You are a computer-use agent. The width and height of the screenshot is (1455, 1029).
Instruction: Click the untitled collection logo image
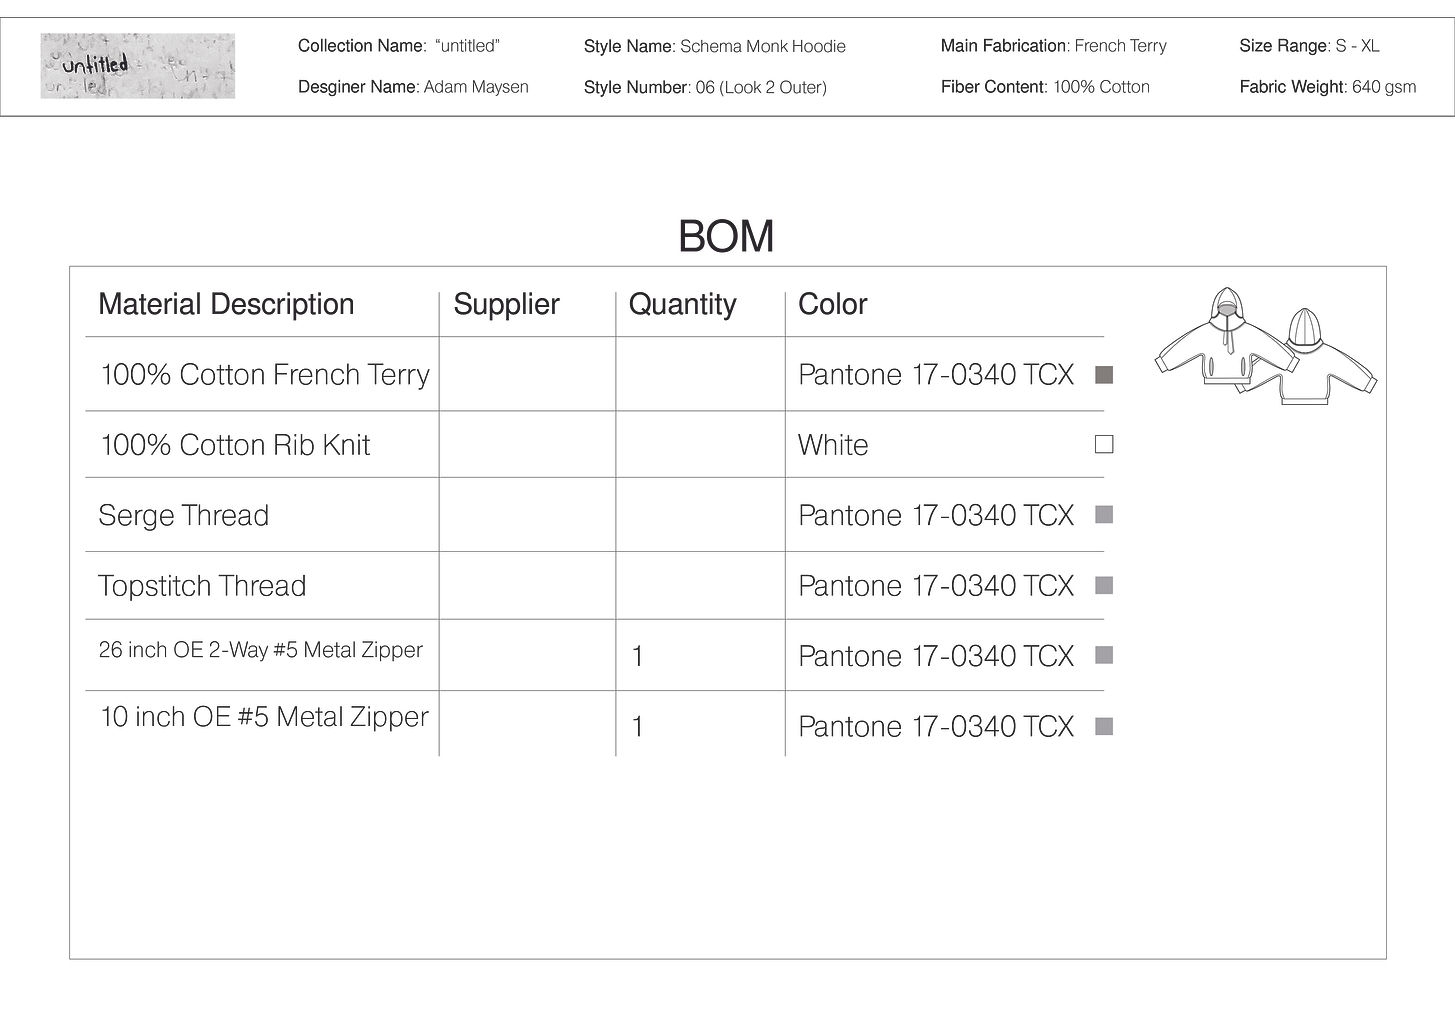(x=138, y=66)
